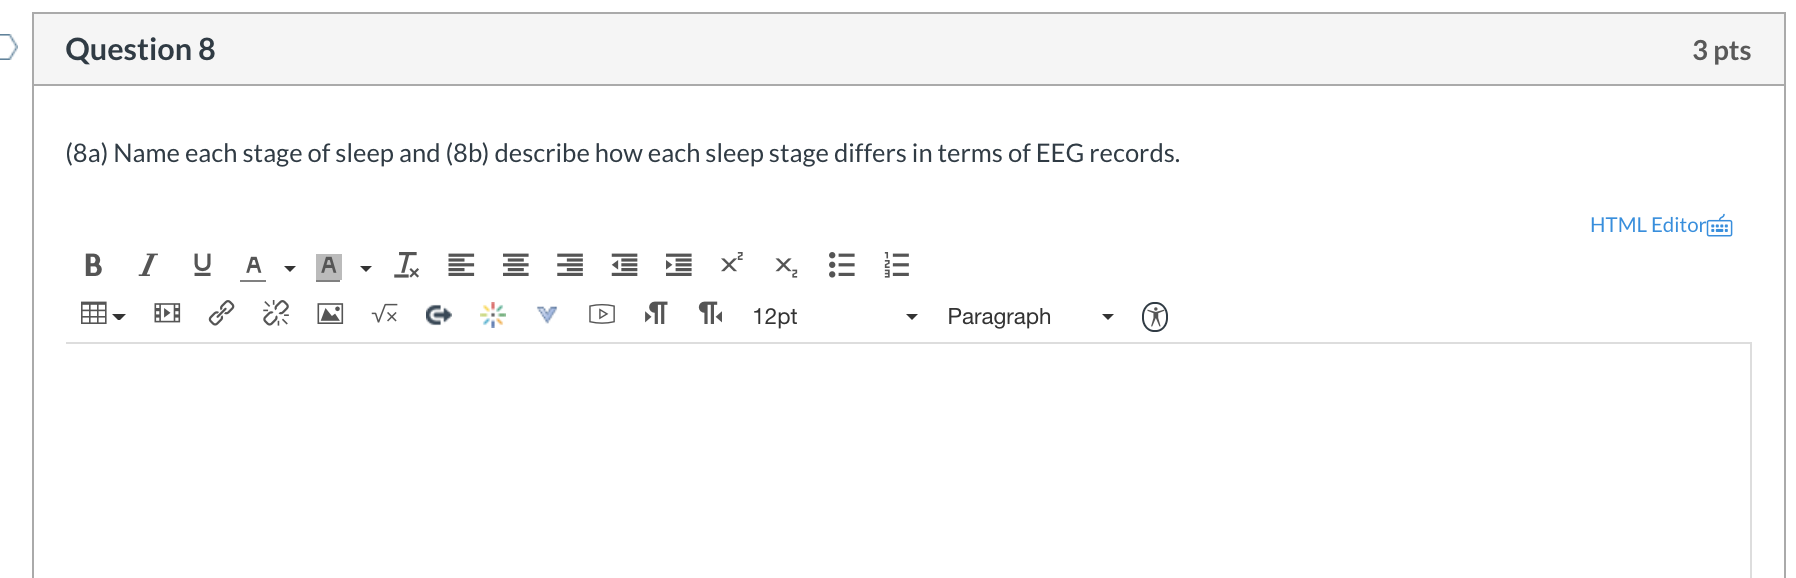Open the Paragraph style dropdown
This screenshot has width=1796, height=578.
click(x=1027, y=316)
